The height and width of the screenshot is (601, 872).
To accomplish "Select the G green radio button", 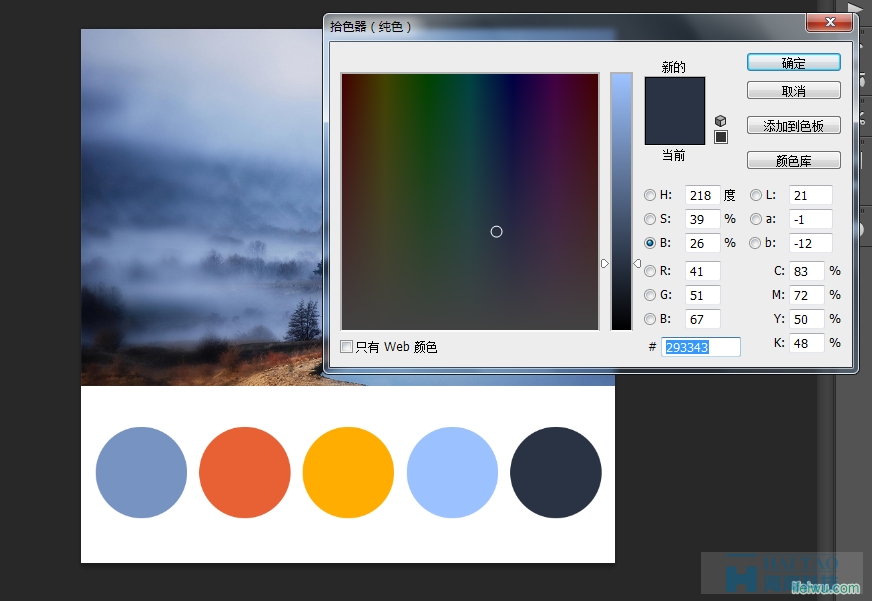I will [x=650, y=295].
